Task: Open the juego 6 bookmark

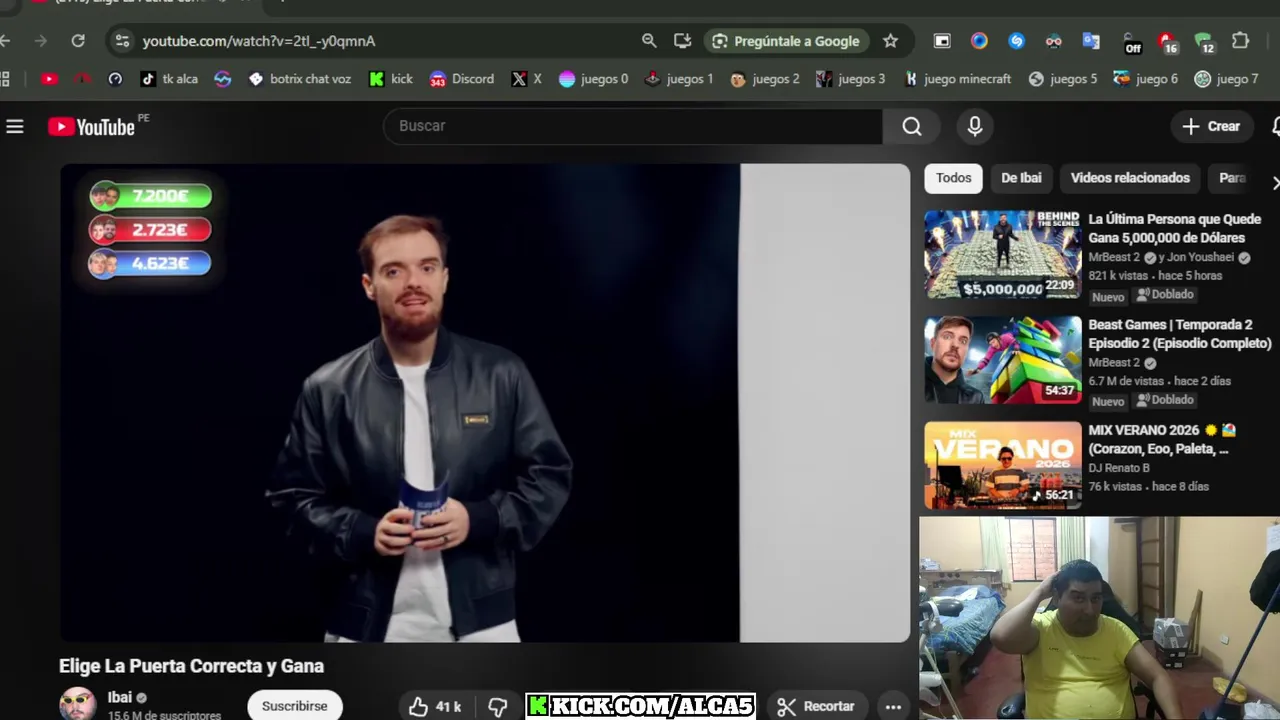Action: coord(1146,79)
